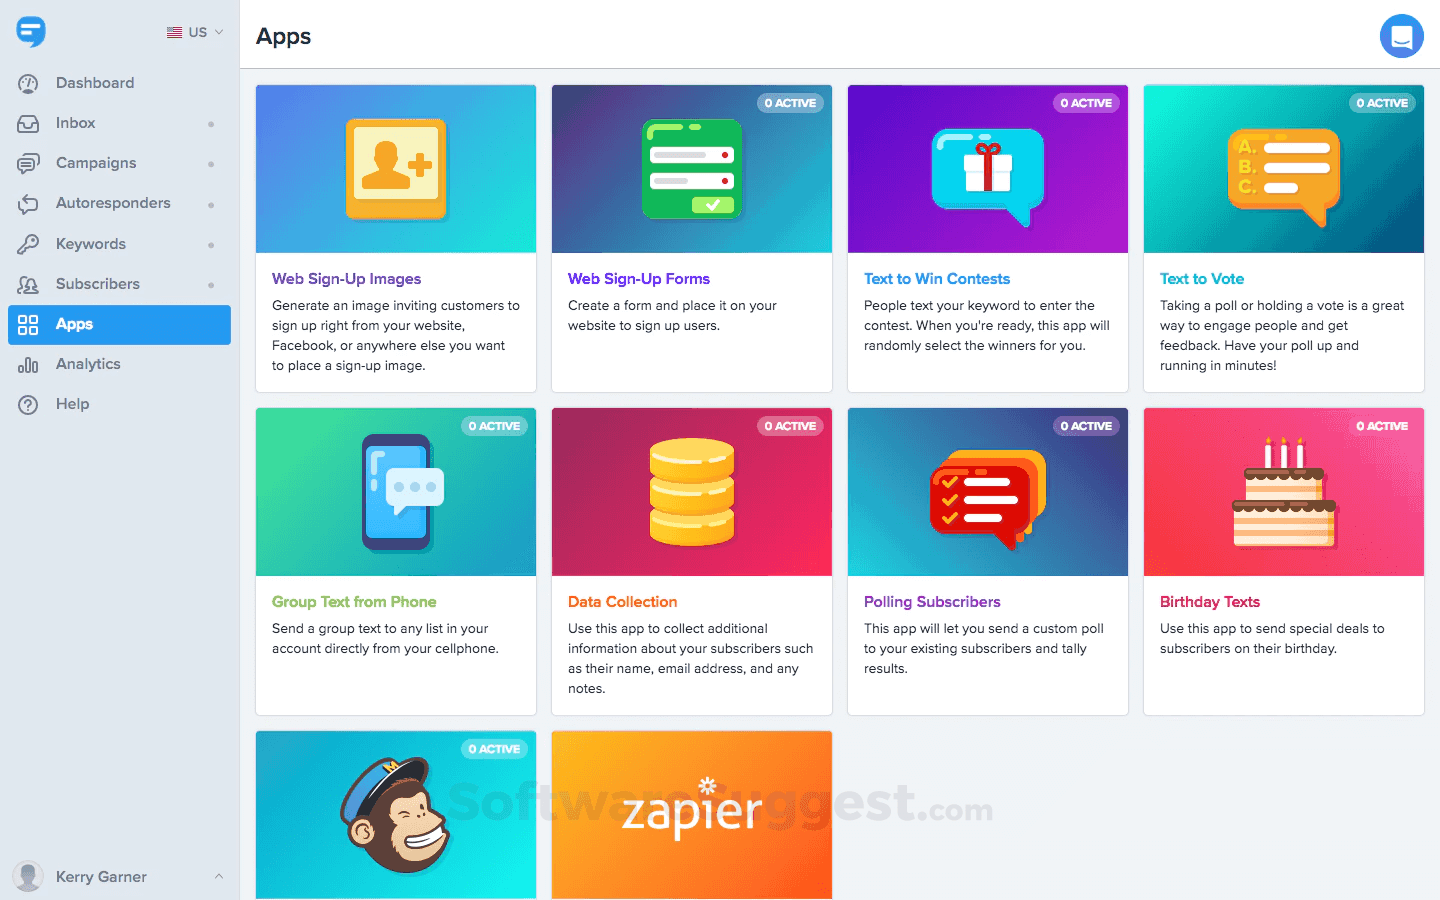Click the Web Sign-Up Forms form icon

point(692,168)
